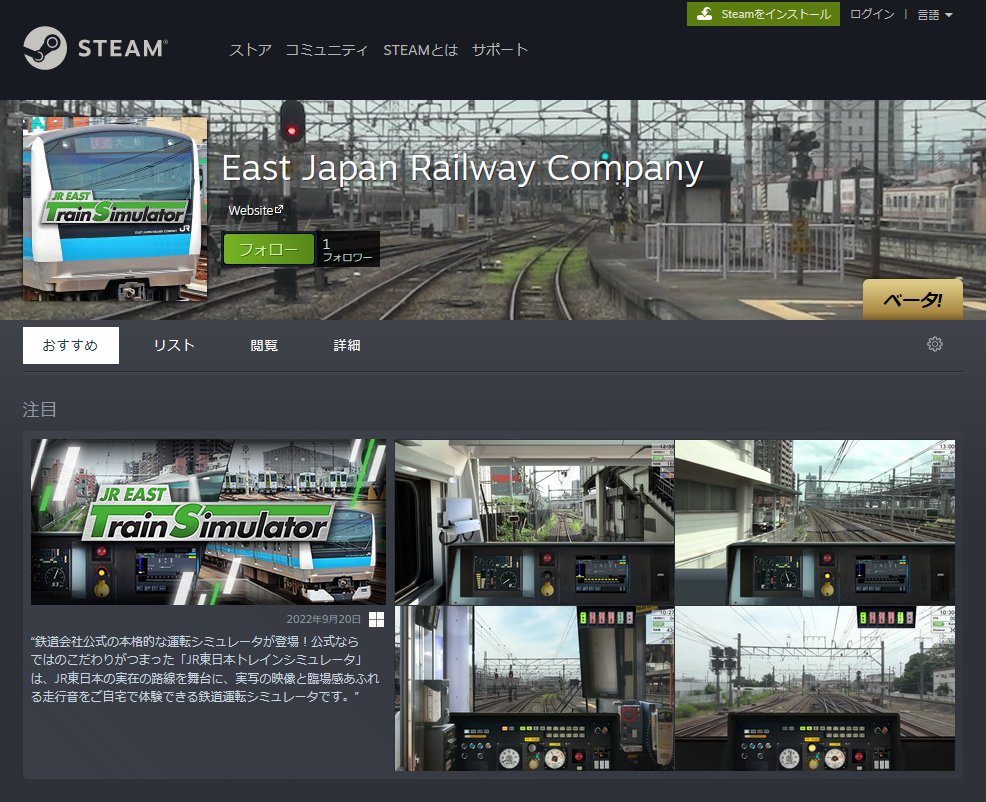This screenshot has width=986, height=802.
Task: Click the JR East Train Simulator avatar image
Action: pos(115,209)
